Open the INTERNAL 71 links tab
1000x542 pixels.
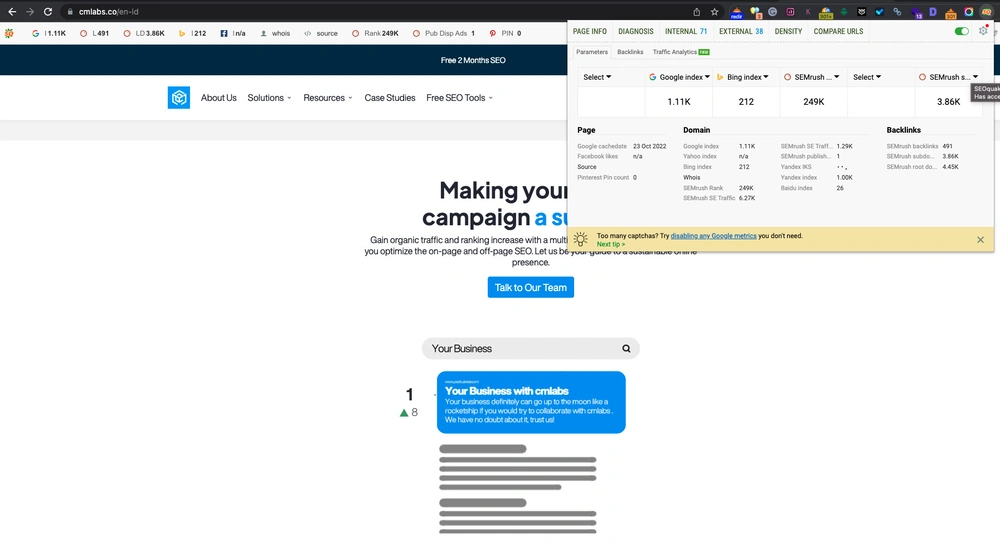686,31
